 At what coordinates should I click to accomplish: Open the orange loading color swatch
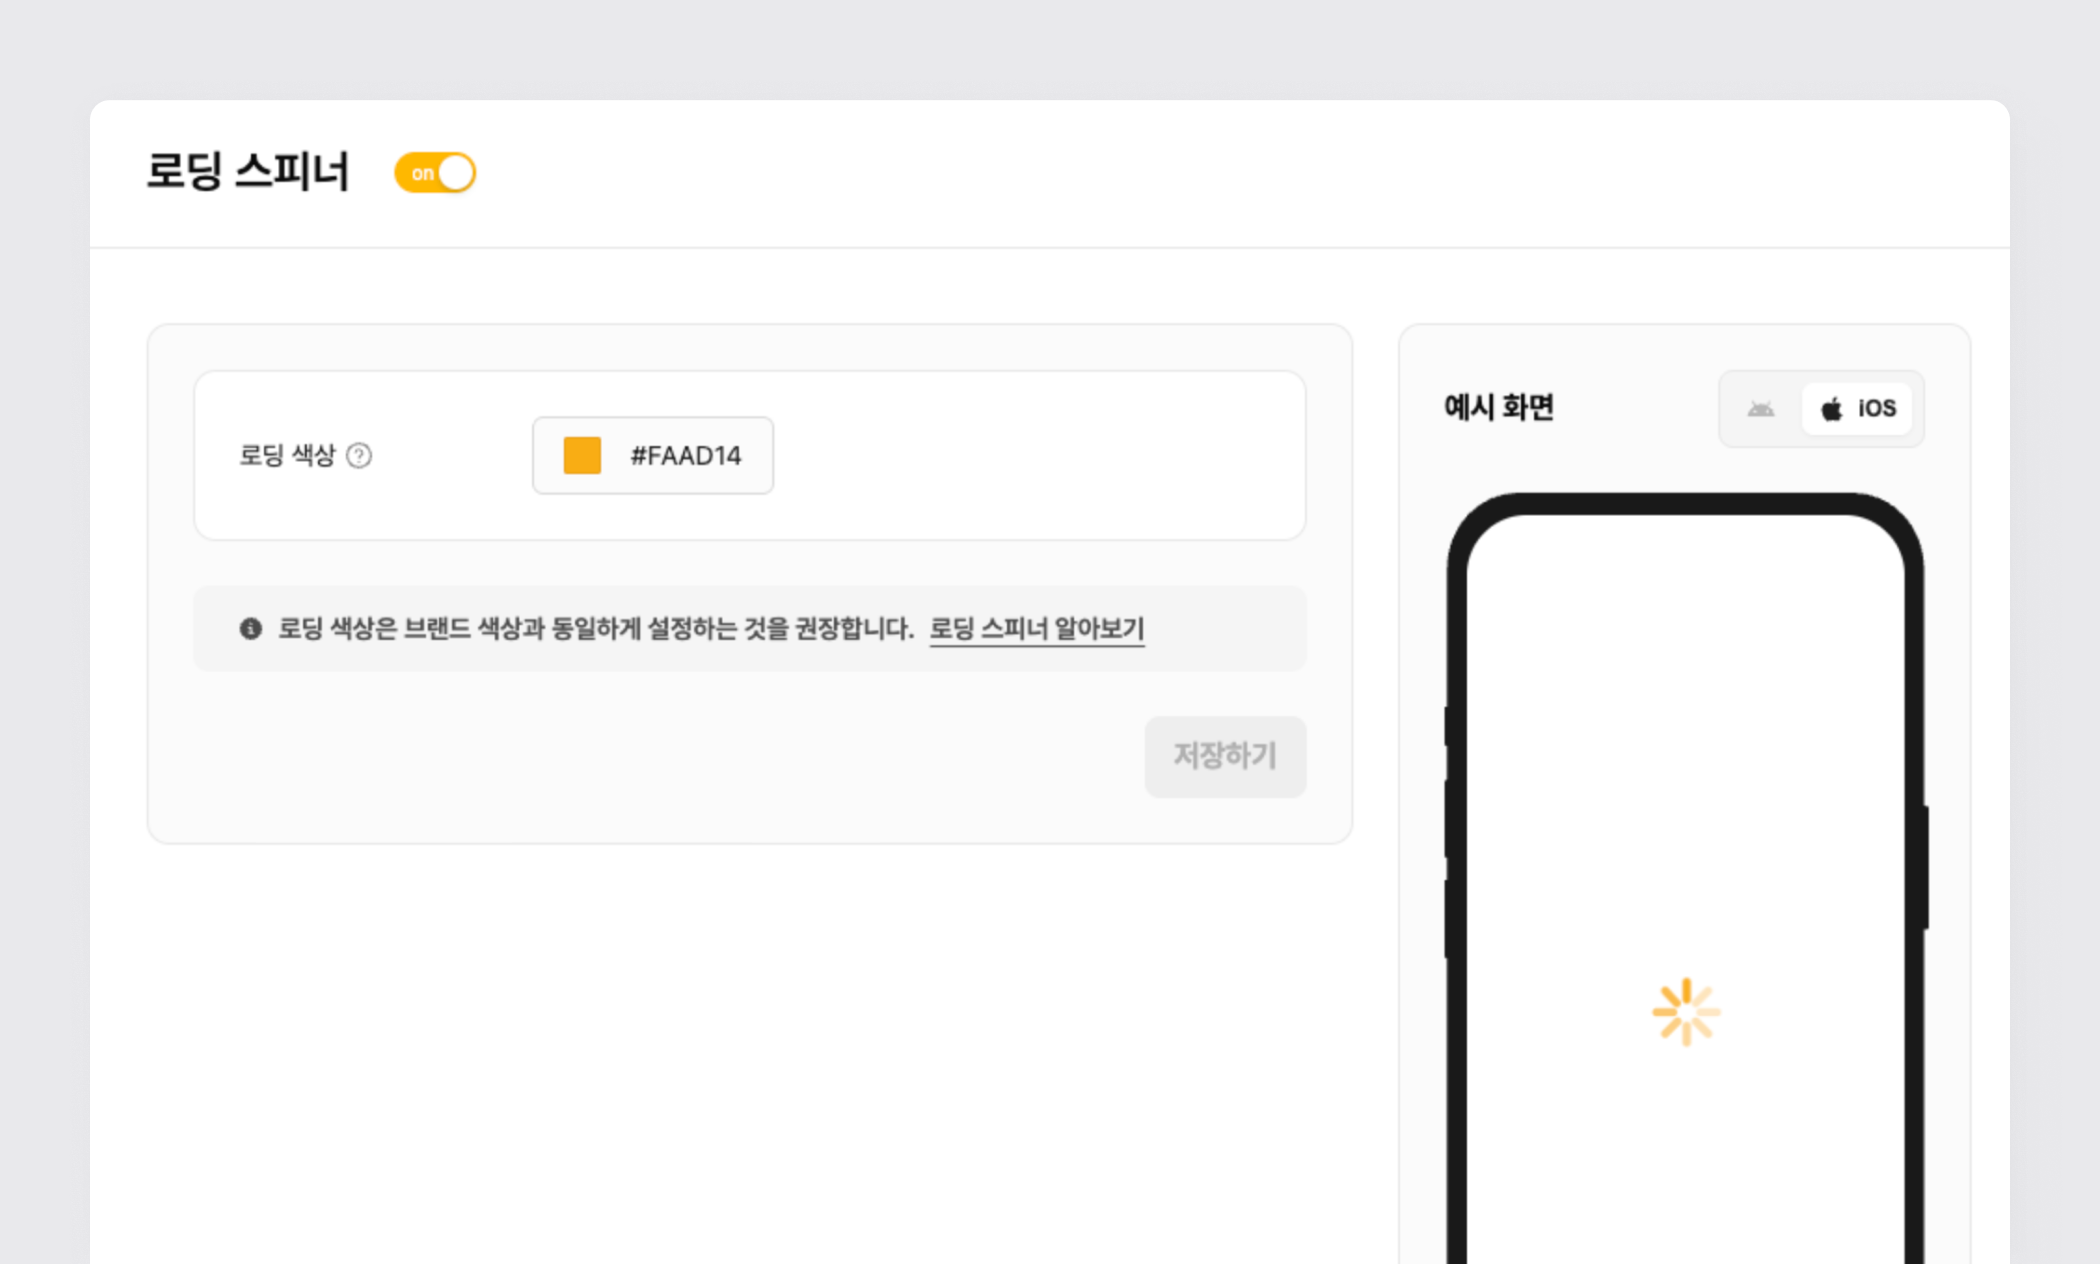pos(582,456)
